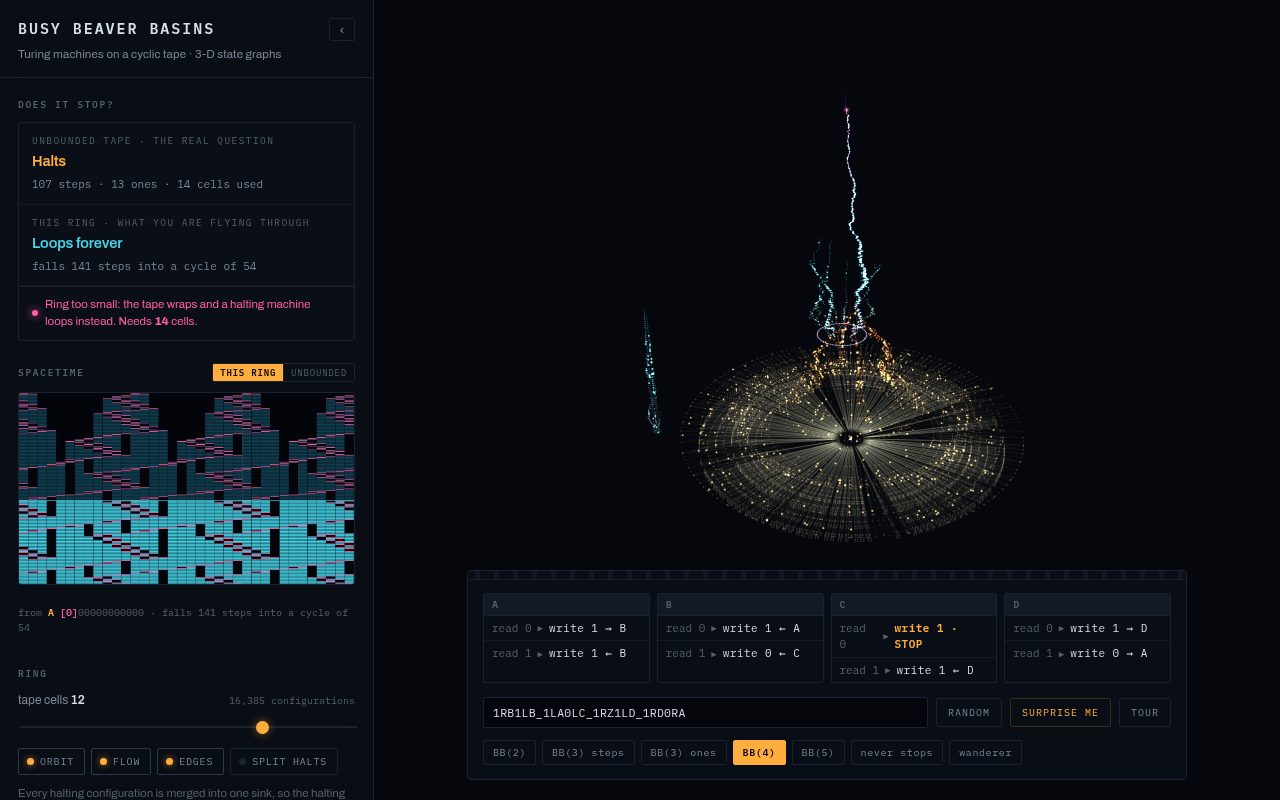
Task: Click the 'Halts' result text
Action: (49, 161)
